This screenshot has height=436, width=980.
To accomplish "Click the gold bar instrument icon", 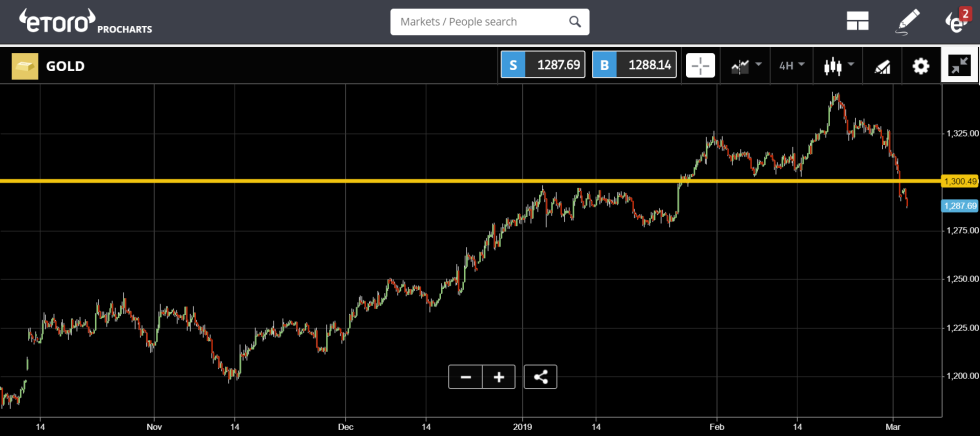I will tap(25, 66).
